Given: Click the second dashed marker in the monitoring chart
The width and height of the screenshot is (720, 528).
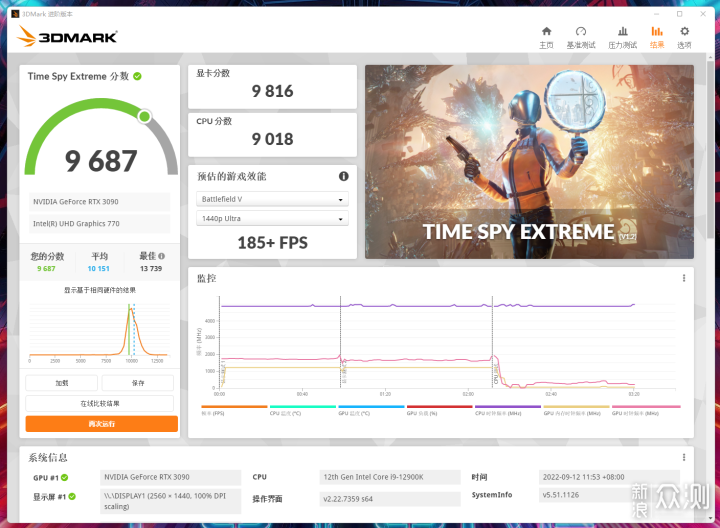Looking at the screenshot, I should point(492,342).
